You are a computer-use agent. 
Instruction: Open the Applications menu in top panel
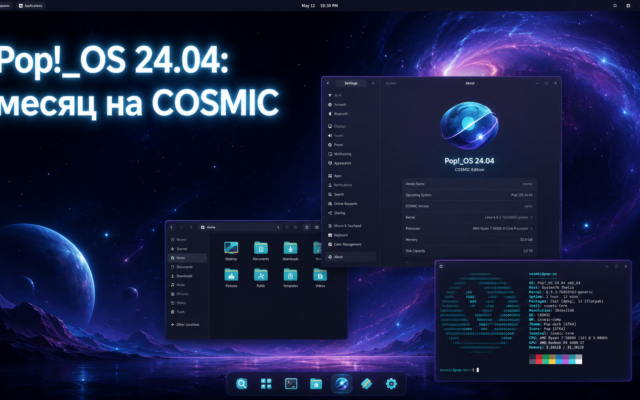(31, 6)
